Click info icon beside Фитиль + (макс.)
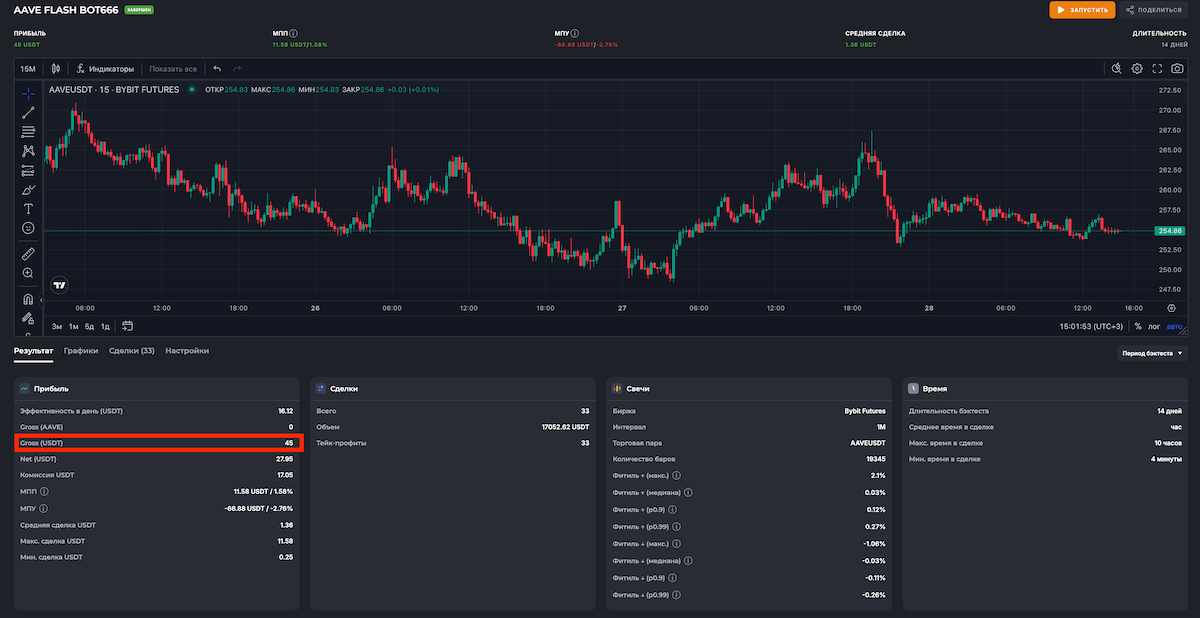 (x=677, y=476)
